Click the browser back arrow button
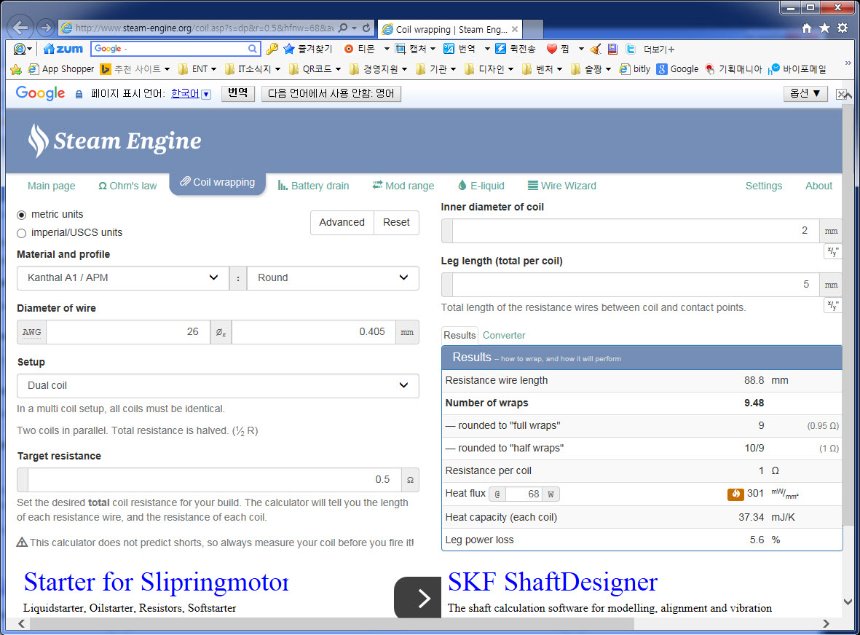Viewport: 860px width, 635px height. tap(21, 27)
